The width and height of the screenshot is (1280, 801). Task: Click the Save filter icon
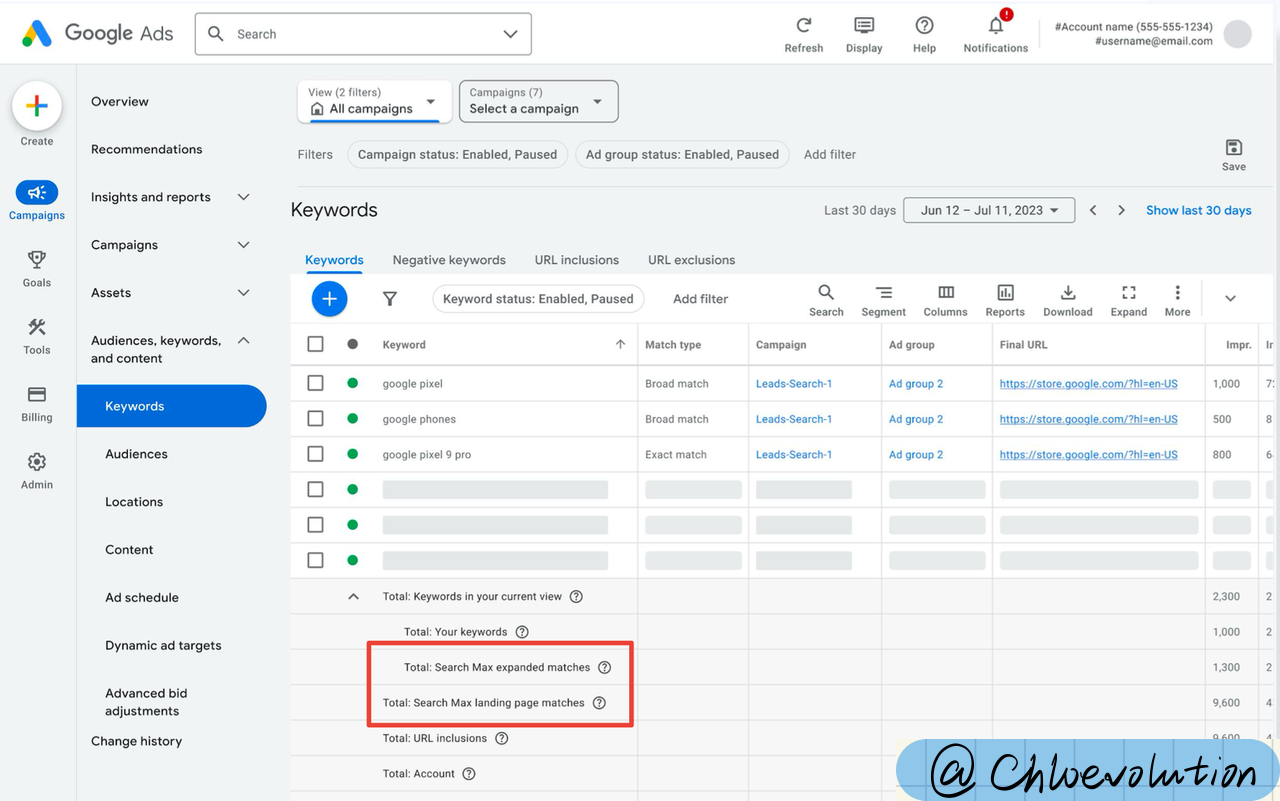coord(1234,147)
